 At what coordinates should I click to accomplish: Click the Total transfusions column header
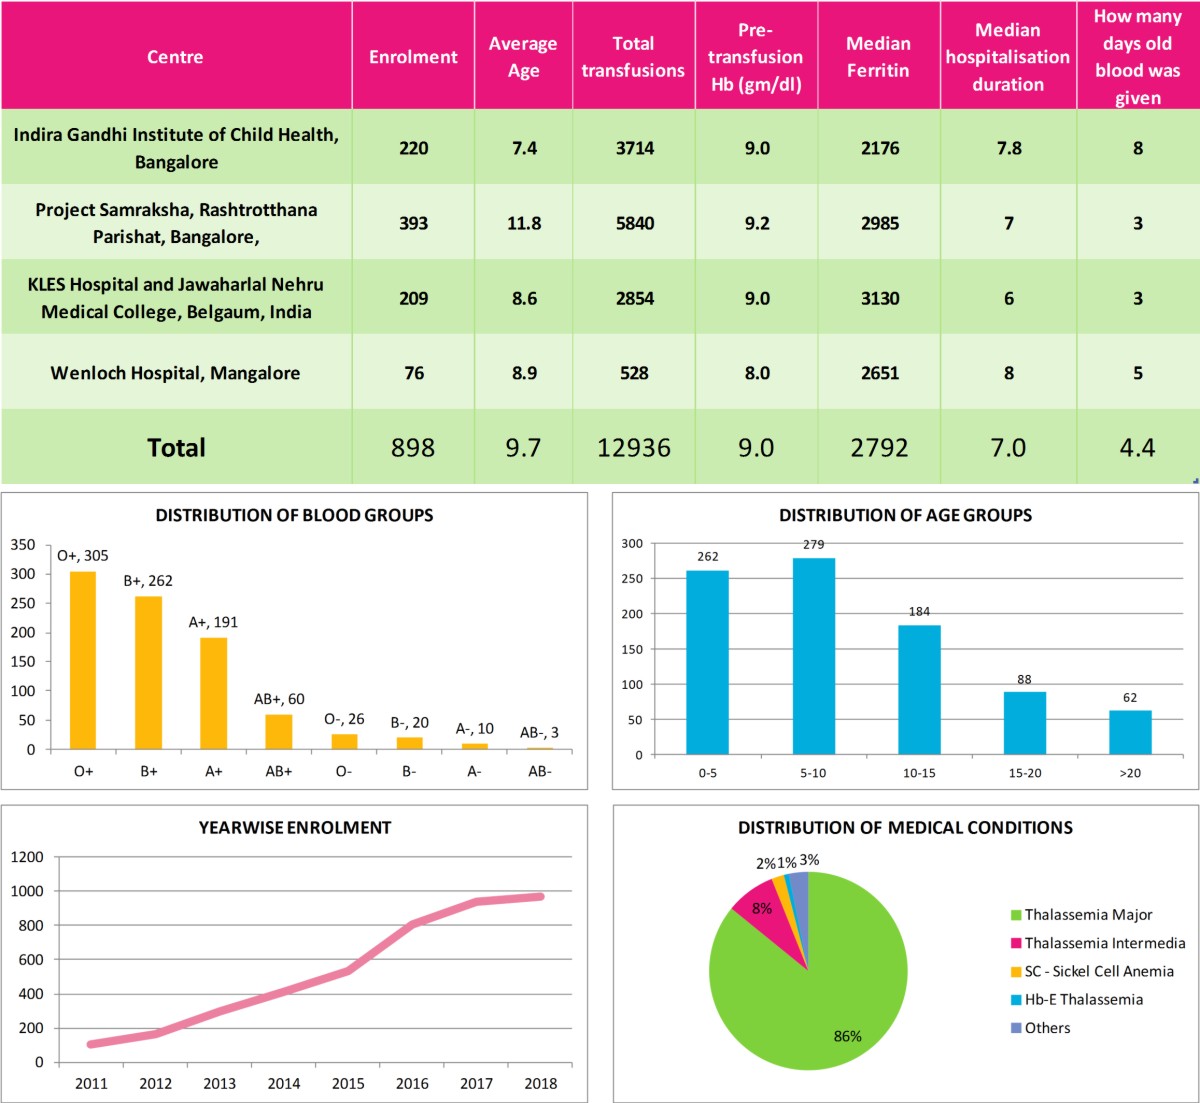pyautogui.click(x=633, y=57)
